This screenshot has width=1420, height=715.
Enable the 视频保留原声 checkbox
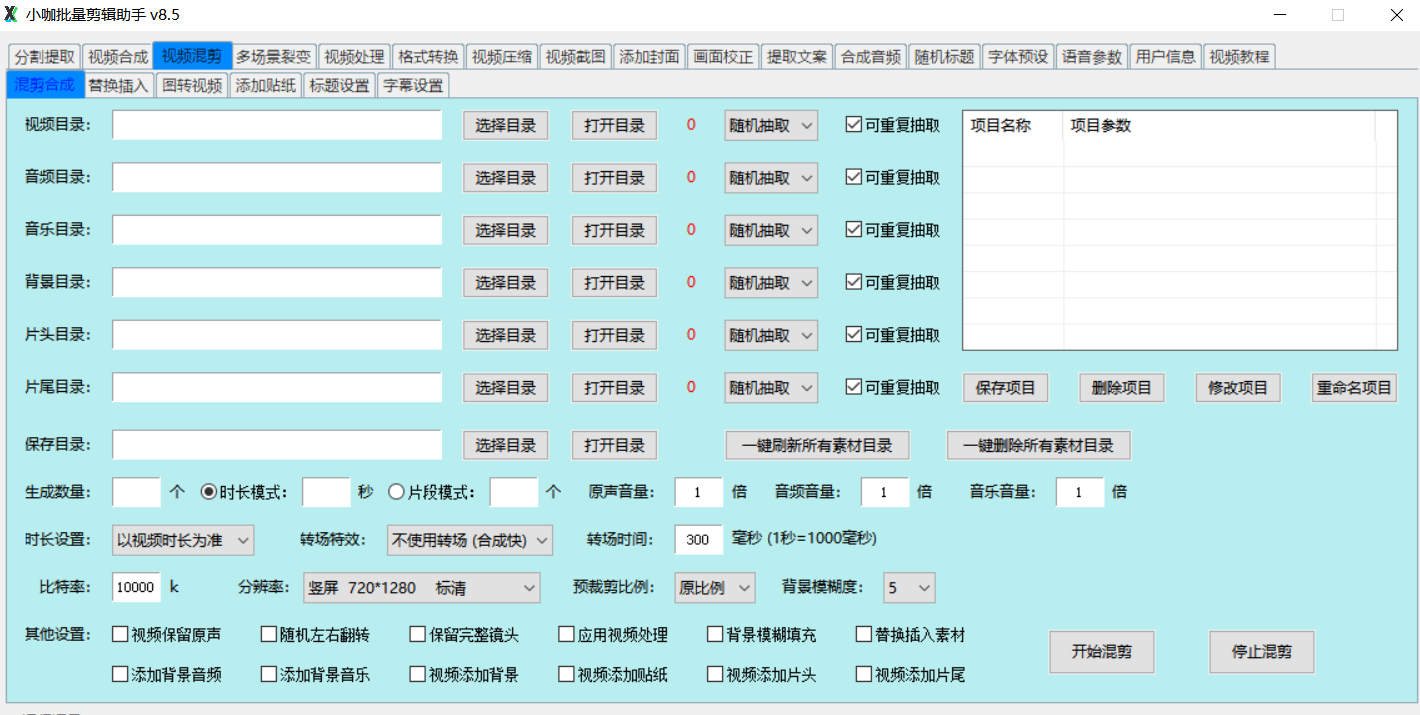click(121, 635)
